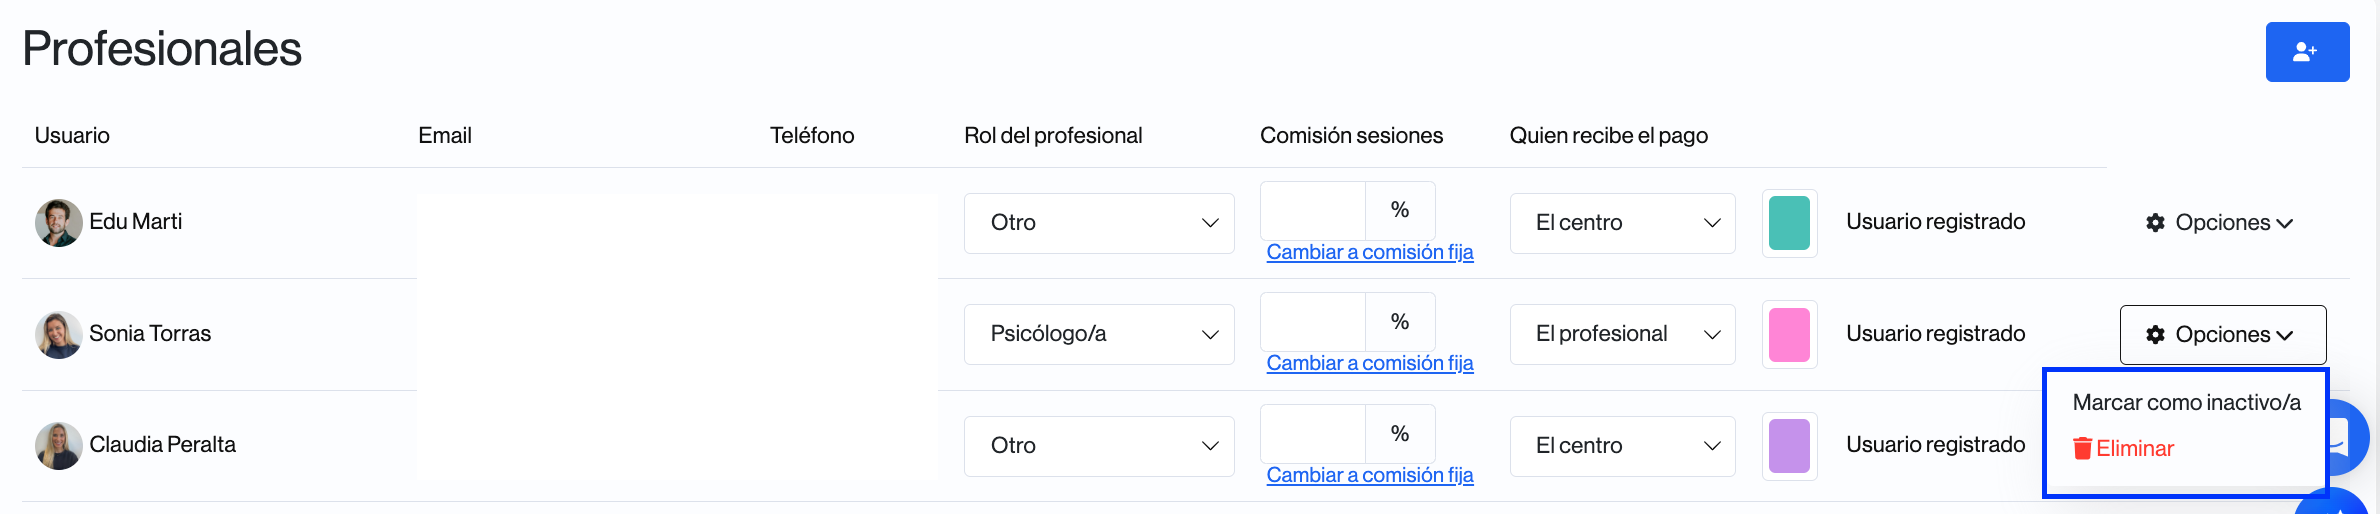Open Sonia Torras's Opciones button

click(2222, 335)
